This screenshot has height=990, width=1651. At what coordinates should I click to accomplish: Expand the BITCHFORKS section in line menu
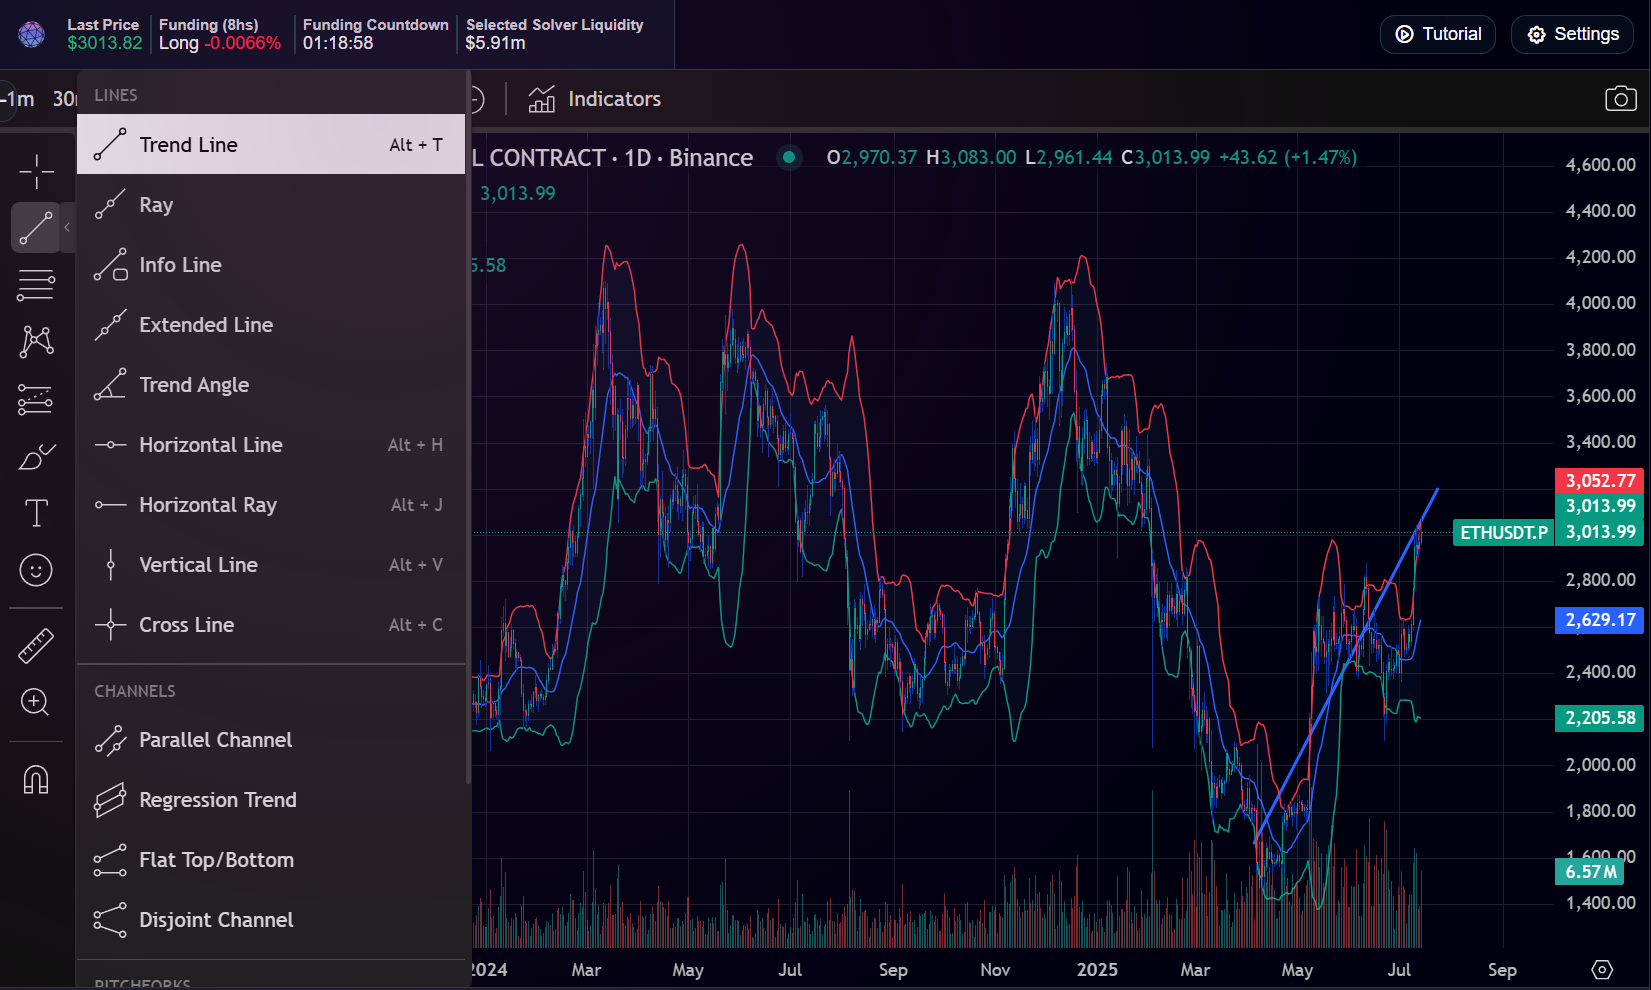click(143, 982)
